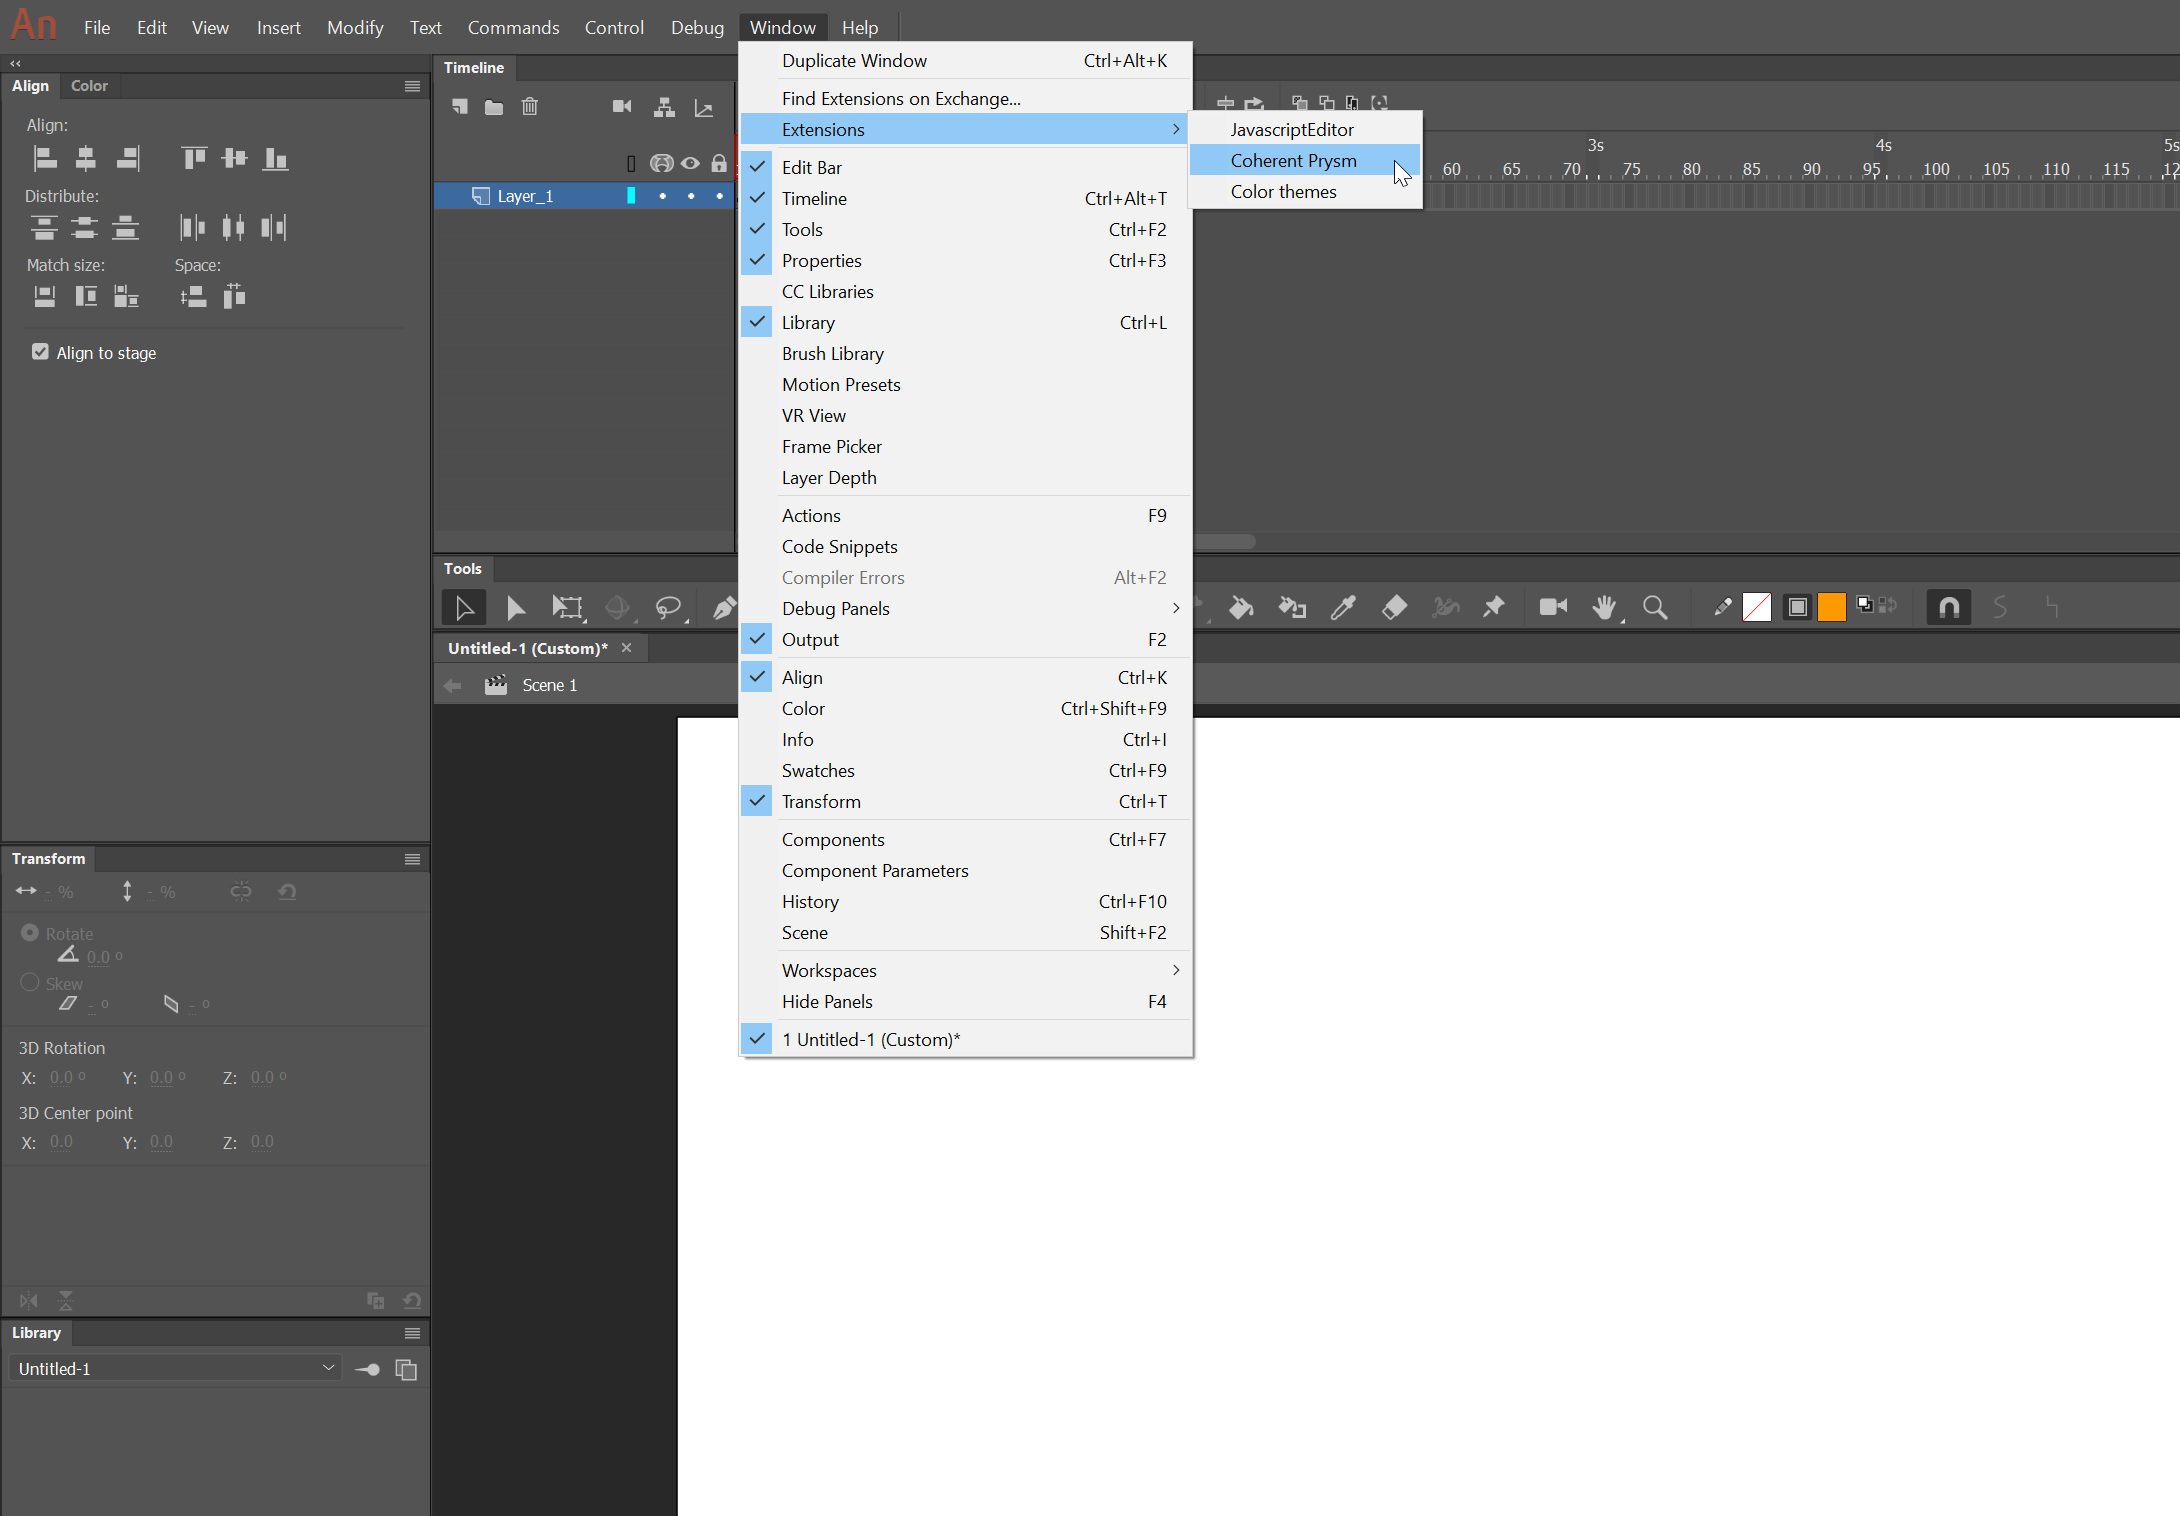Viewport: 2180px width, 1516px height.
Task: Click the stroke color swatch with red slash
Action: click(1757, 607)
